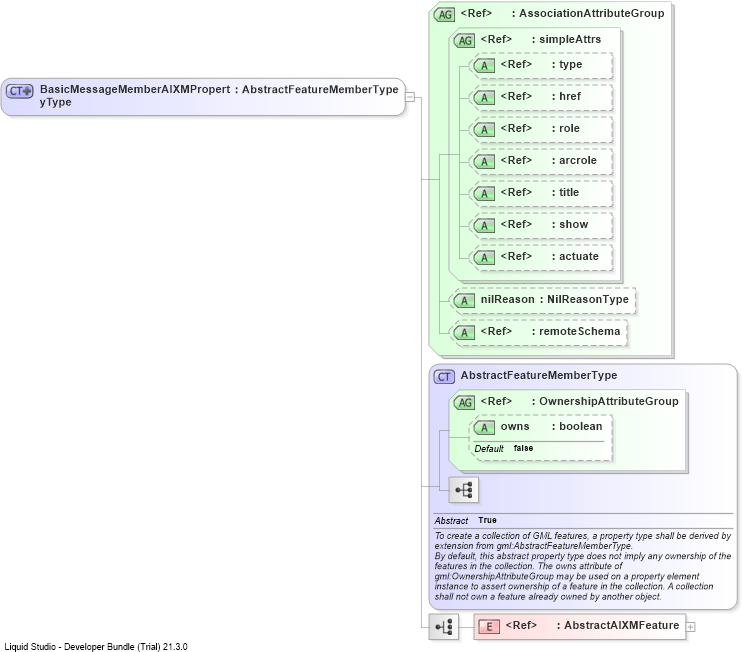Image resolution: width=742 pixels, height=652 pixels.
Task: Click the E icon of AbstractAIXMFeature
Action: [489, 627]
